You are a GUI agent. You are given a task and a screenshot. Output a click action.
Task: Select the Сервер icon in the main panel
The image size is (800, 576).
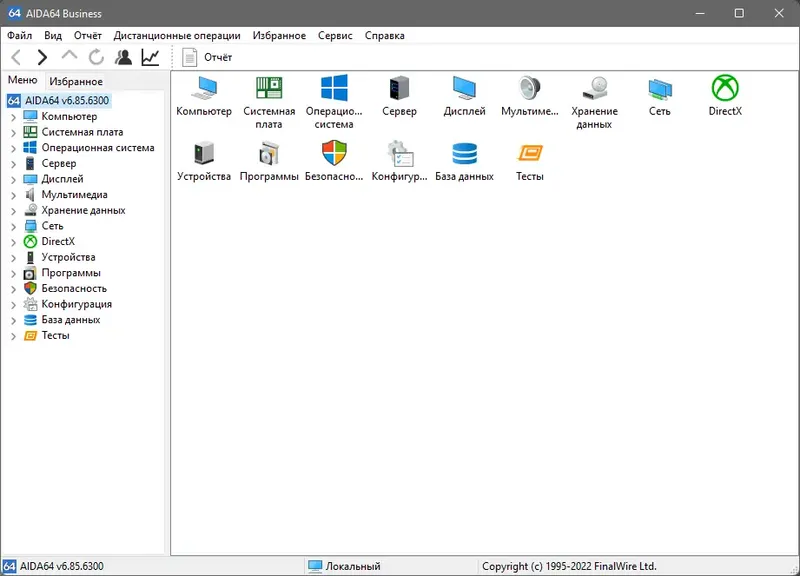tap(399, 90)
